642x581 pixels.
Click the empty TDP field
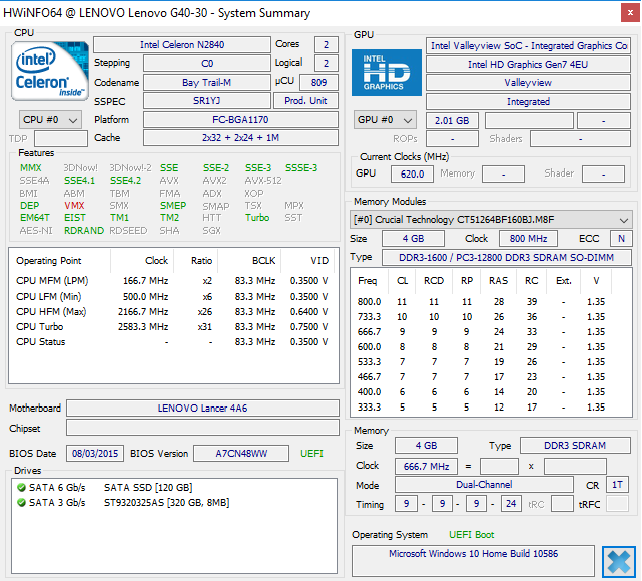tap(61, 138)
